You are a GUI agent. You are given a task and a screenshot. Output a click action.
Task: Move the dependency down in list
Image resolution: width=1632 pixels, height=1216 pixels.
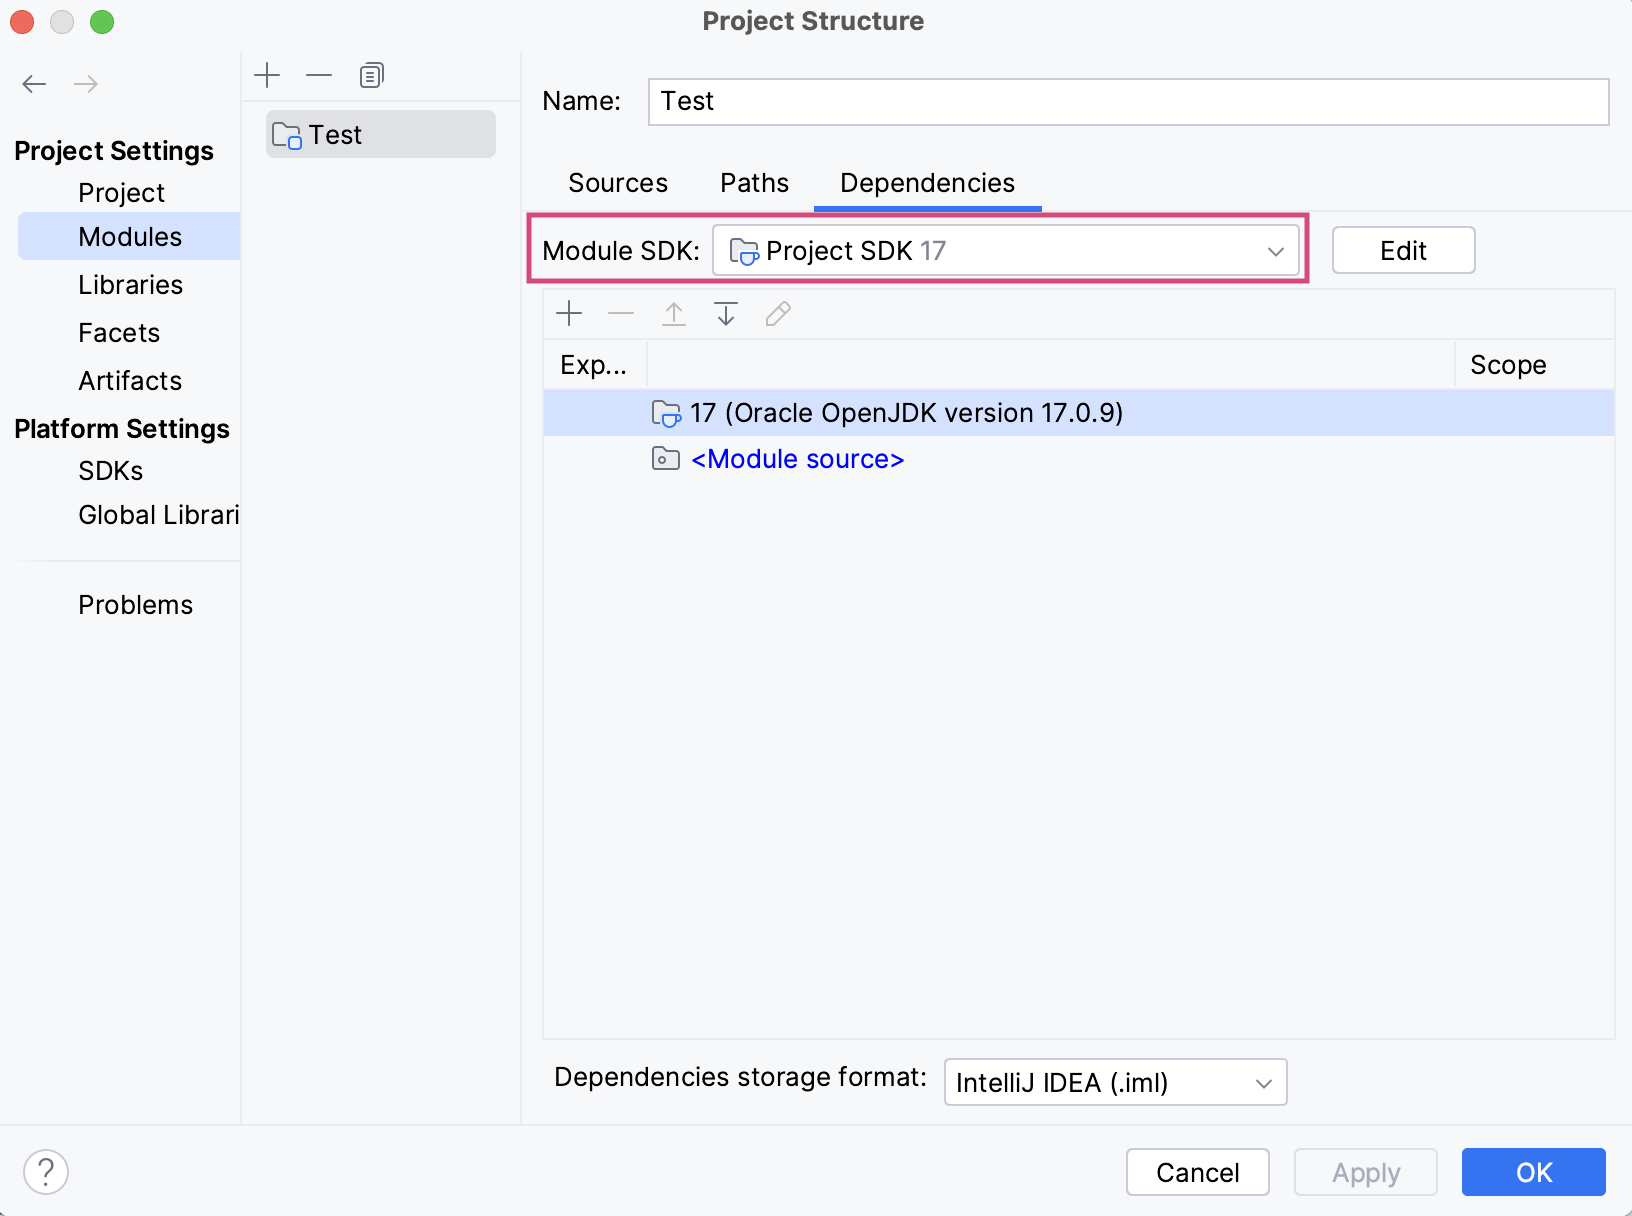click(x=726, y=314)
